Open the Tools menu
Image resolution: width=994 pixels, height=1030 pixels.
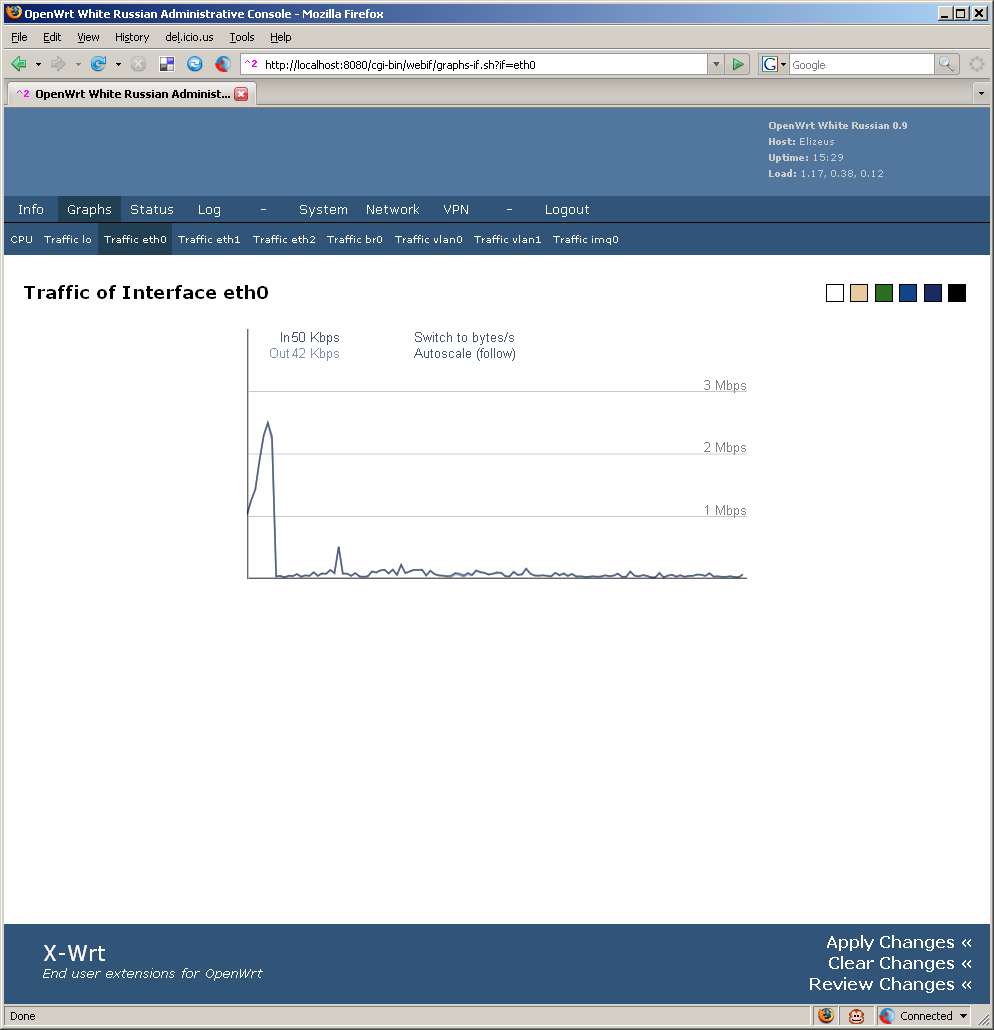pos(242,37)
